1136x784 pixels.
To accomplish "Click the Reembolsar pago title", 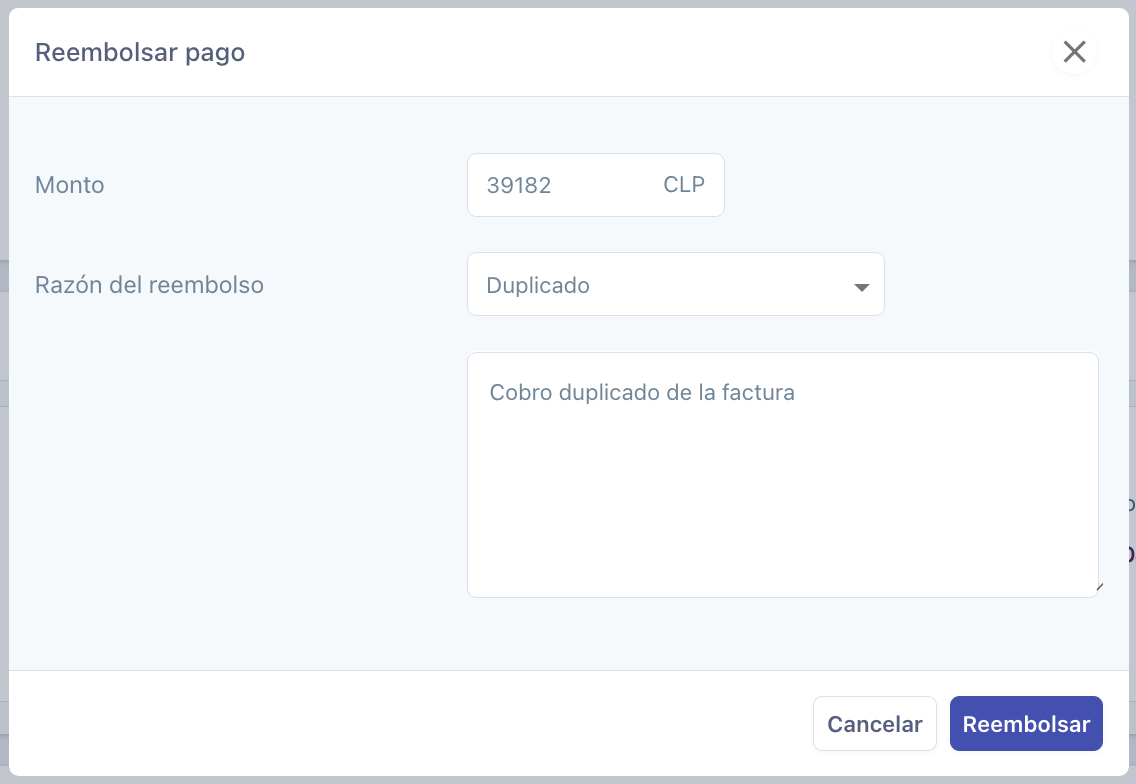I will pyautogui.click(x=140, y=52).
